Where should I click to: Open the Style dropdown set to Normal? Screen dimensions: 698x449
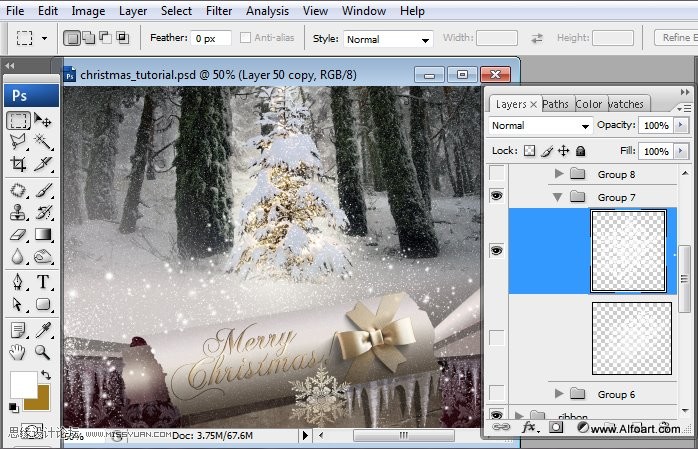coord(388,39)
